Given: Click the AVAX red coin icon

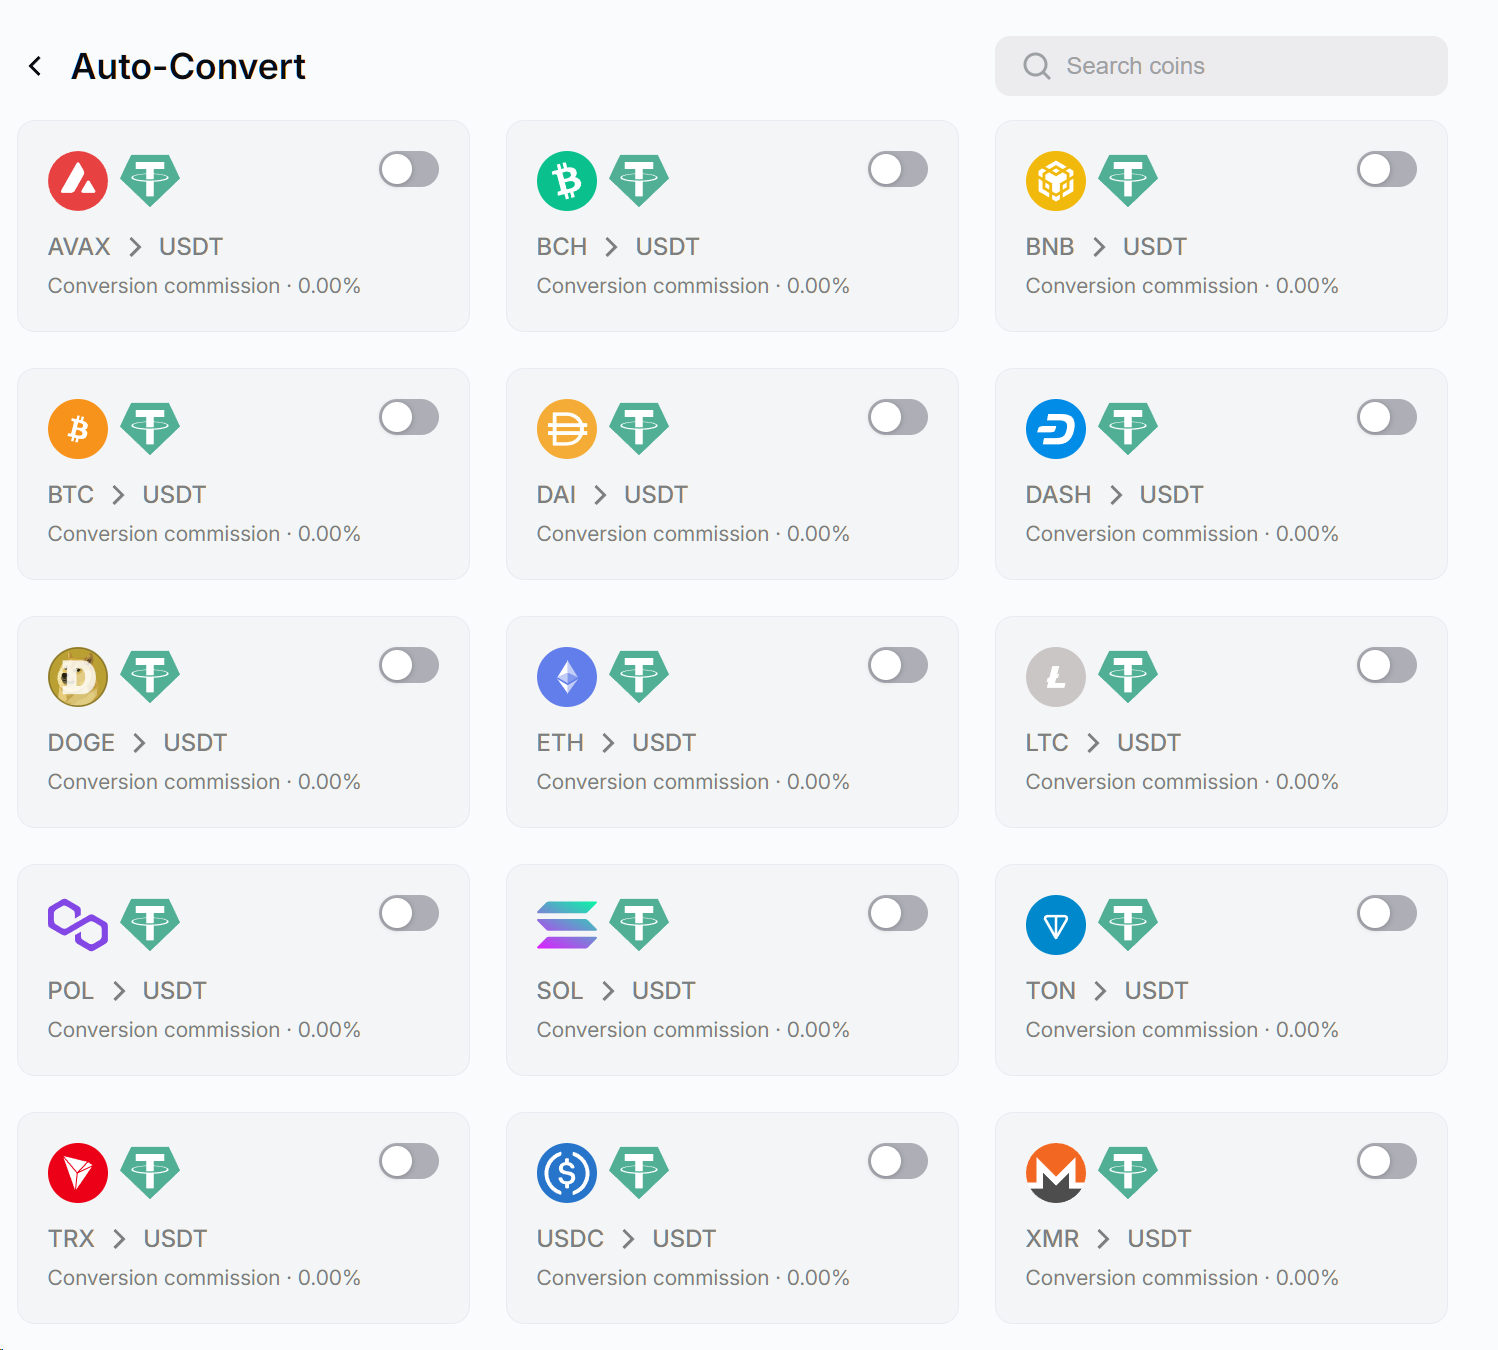Looking at the screenshot, I should [78, 181].
